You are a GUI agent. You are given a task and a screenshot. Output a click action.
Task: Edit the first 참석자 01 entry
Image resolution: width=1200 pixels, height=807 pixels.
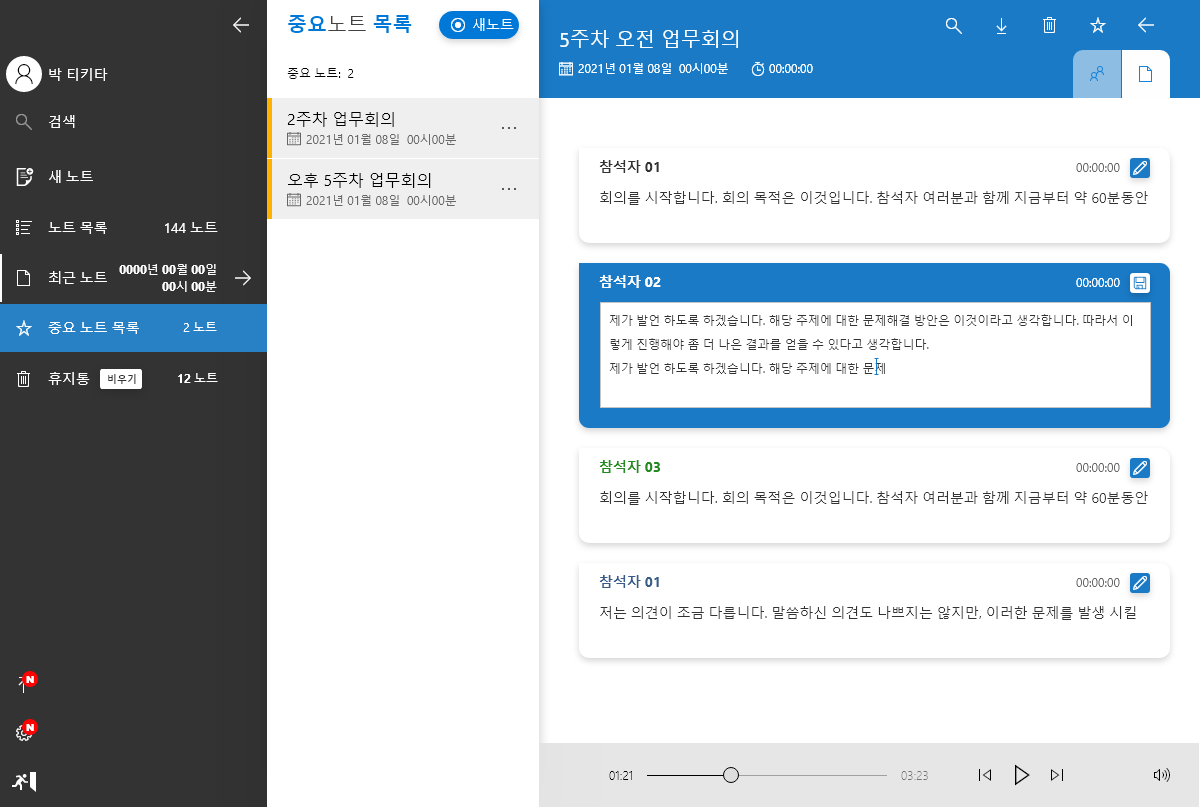1139,167
